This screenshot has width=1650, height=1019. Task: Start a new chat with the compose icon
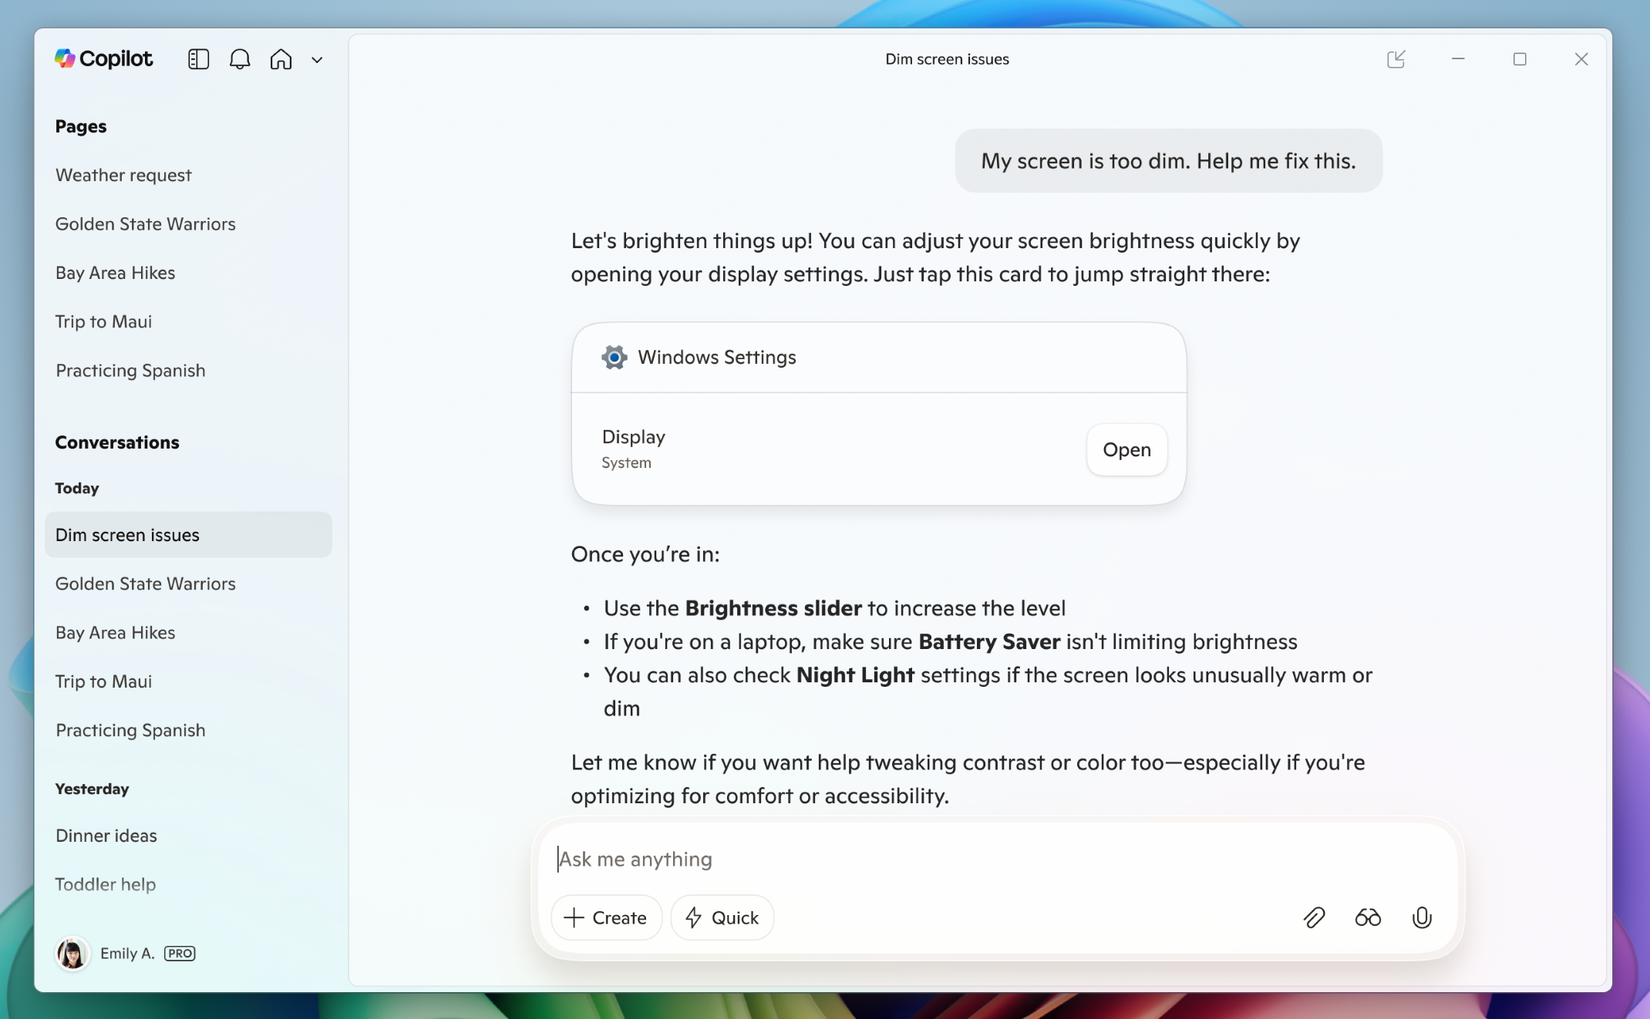click(1396, 59)
